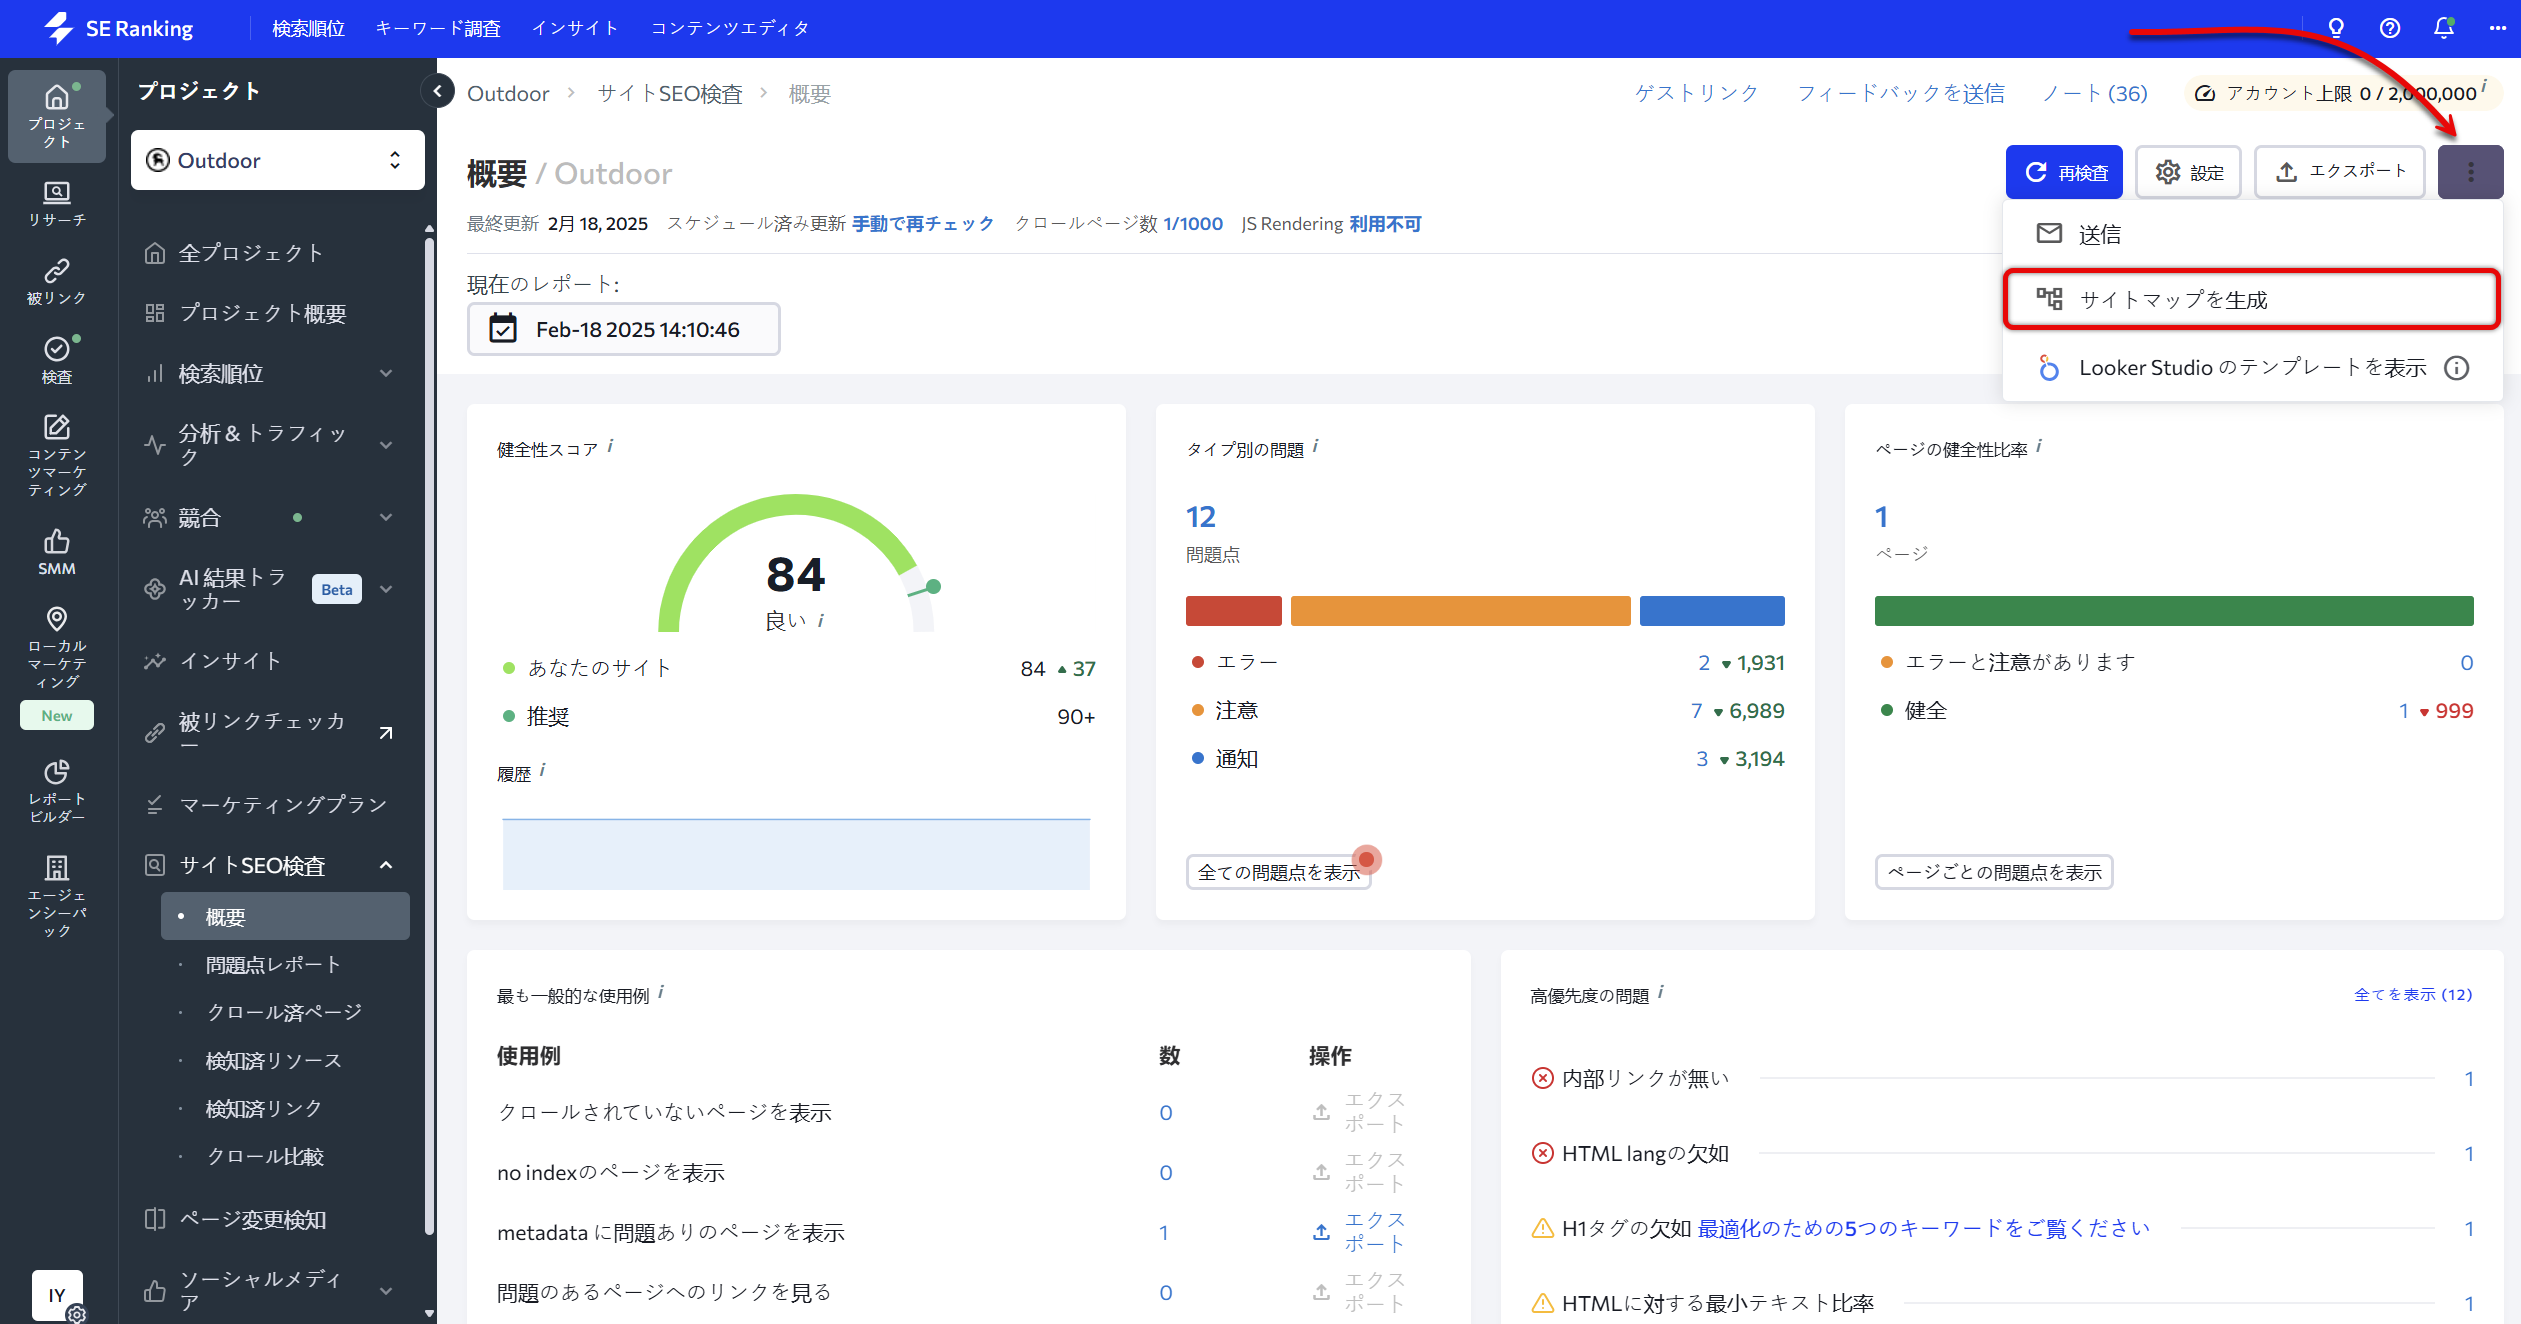Viewport: 2521px width, 1324px height.
Task: Open notifications bell icon
Action: [x=2444, y=28]
